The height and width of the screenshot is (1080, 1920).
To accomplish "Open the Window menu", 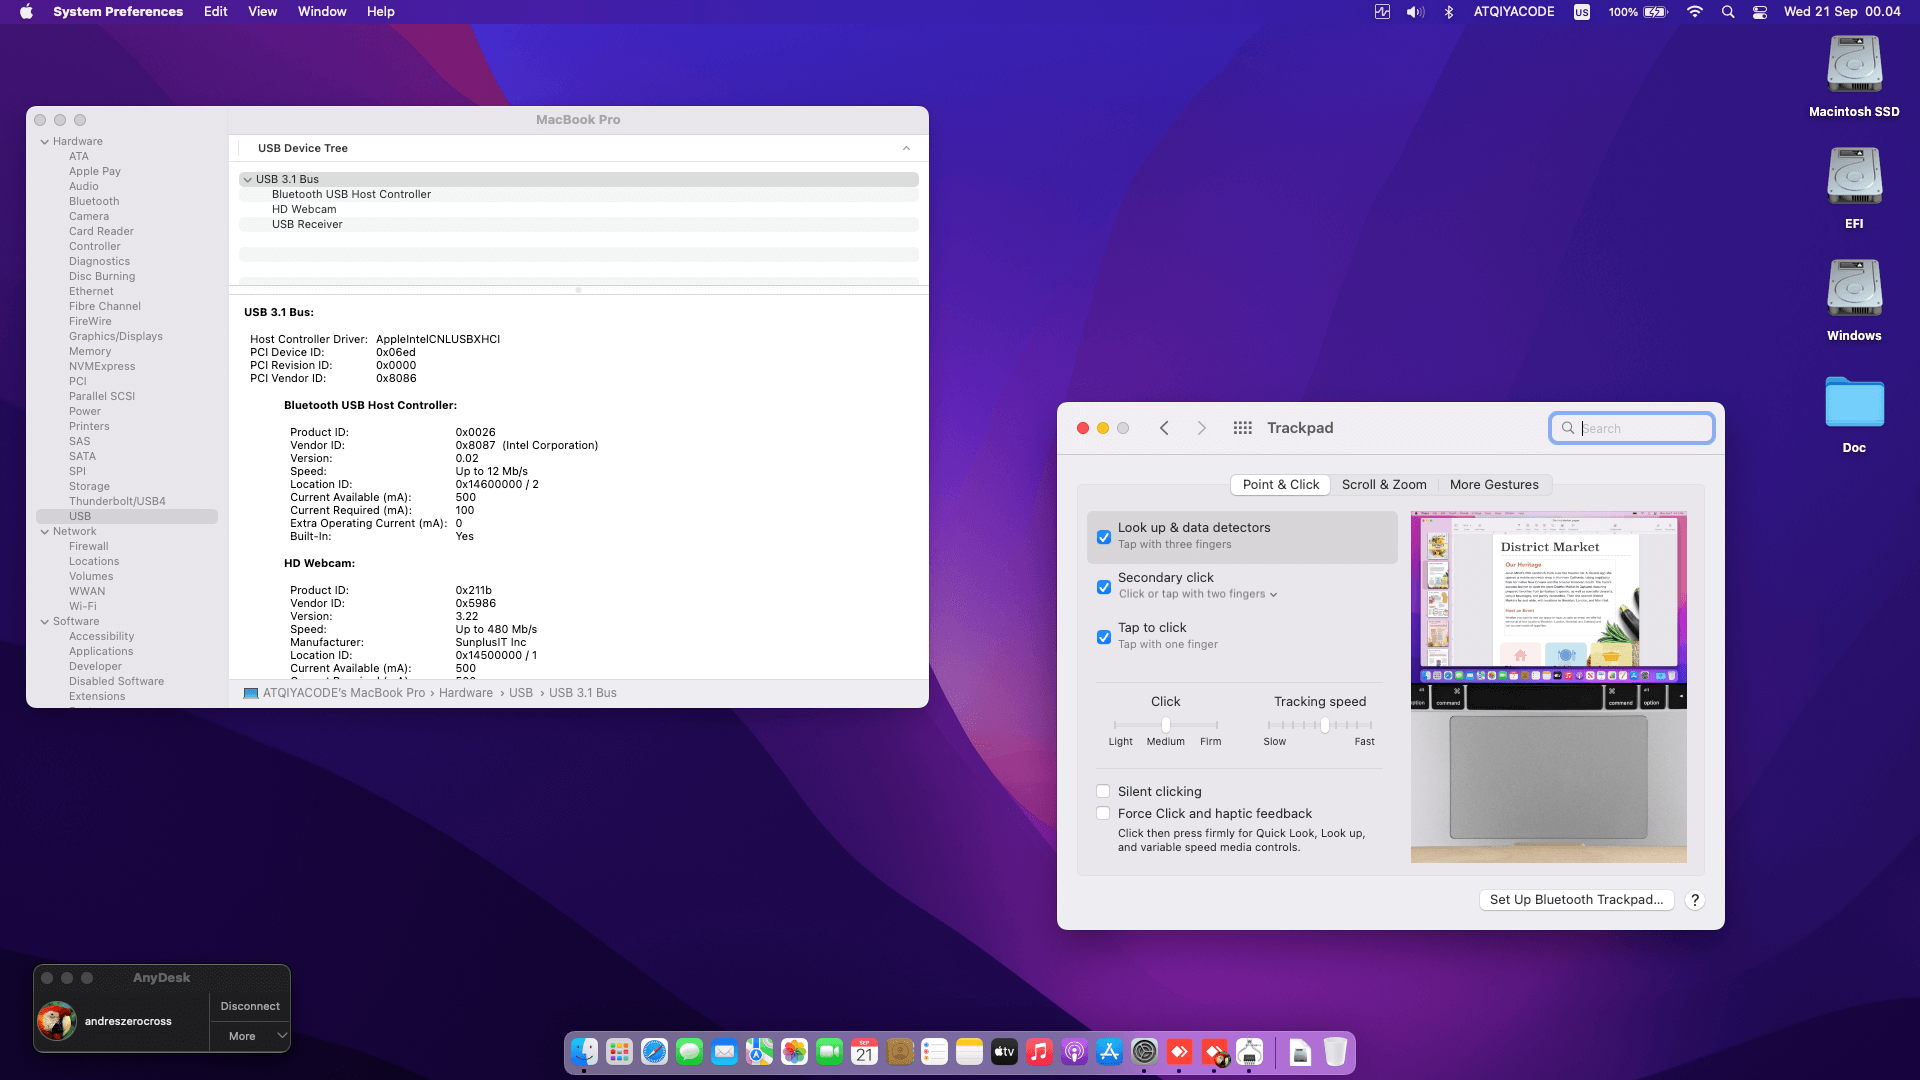I will (322, 12).
